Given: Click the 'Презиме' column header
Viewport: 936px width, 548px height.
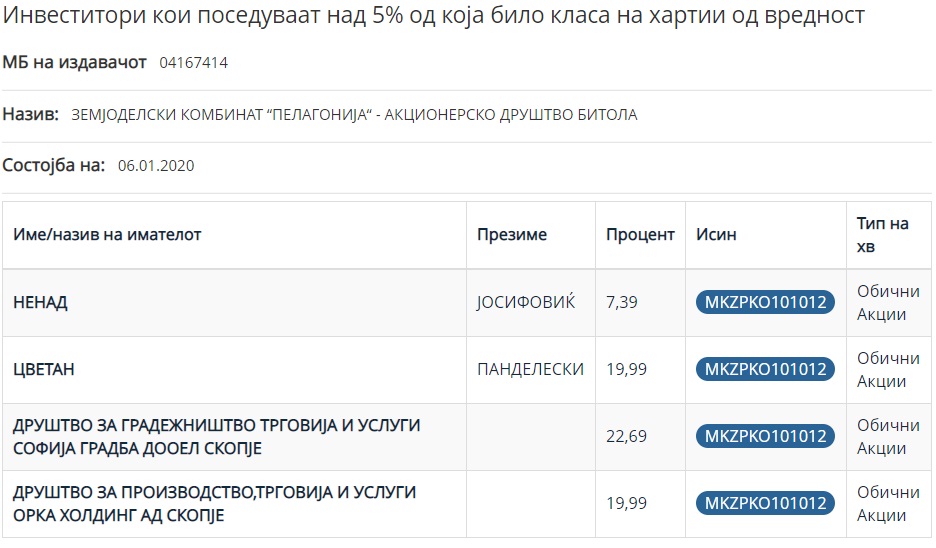Looking at the screenshot, I should point(511,235).
